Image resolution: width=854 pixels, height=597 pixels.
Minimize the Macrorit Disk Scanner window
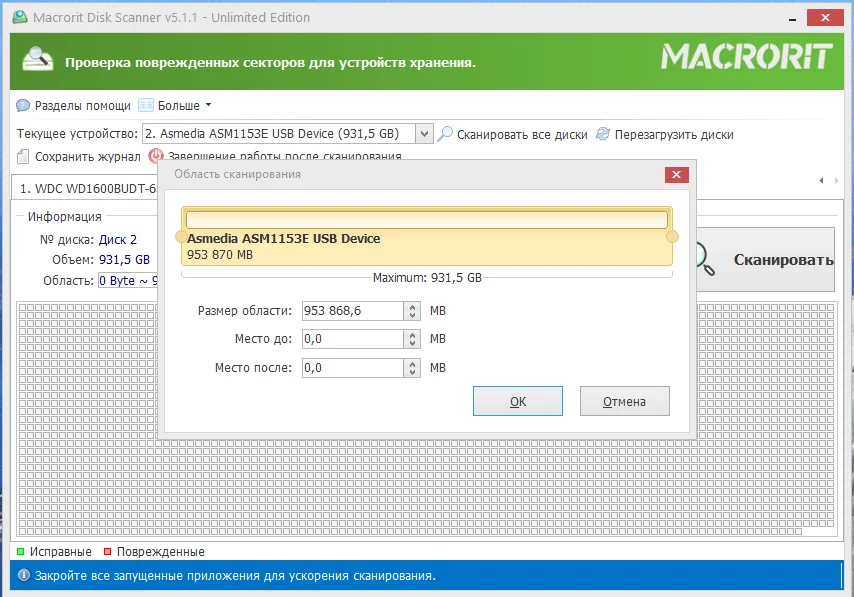pos(792,18)
